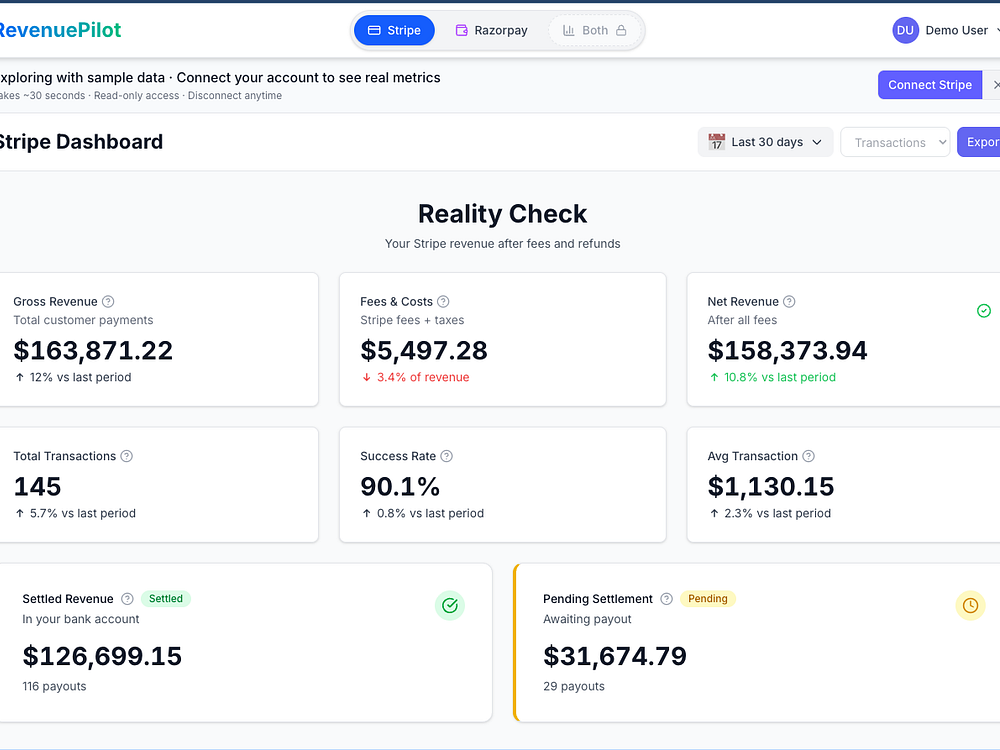
Task: Click the Avg Transaction info icon
Action: [808, 456]
